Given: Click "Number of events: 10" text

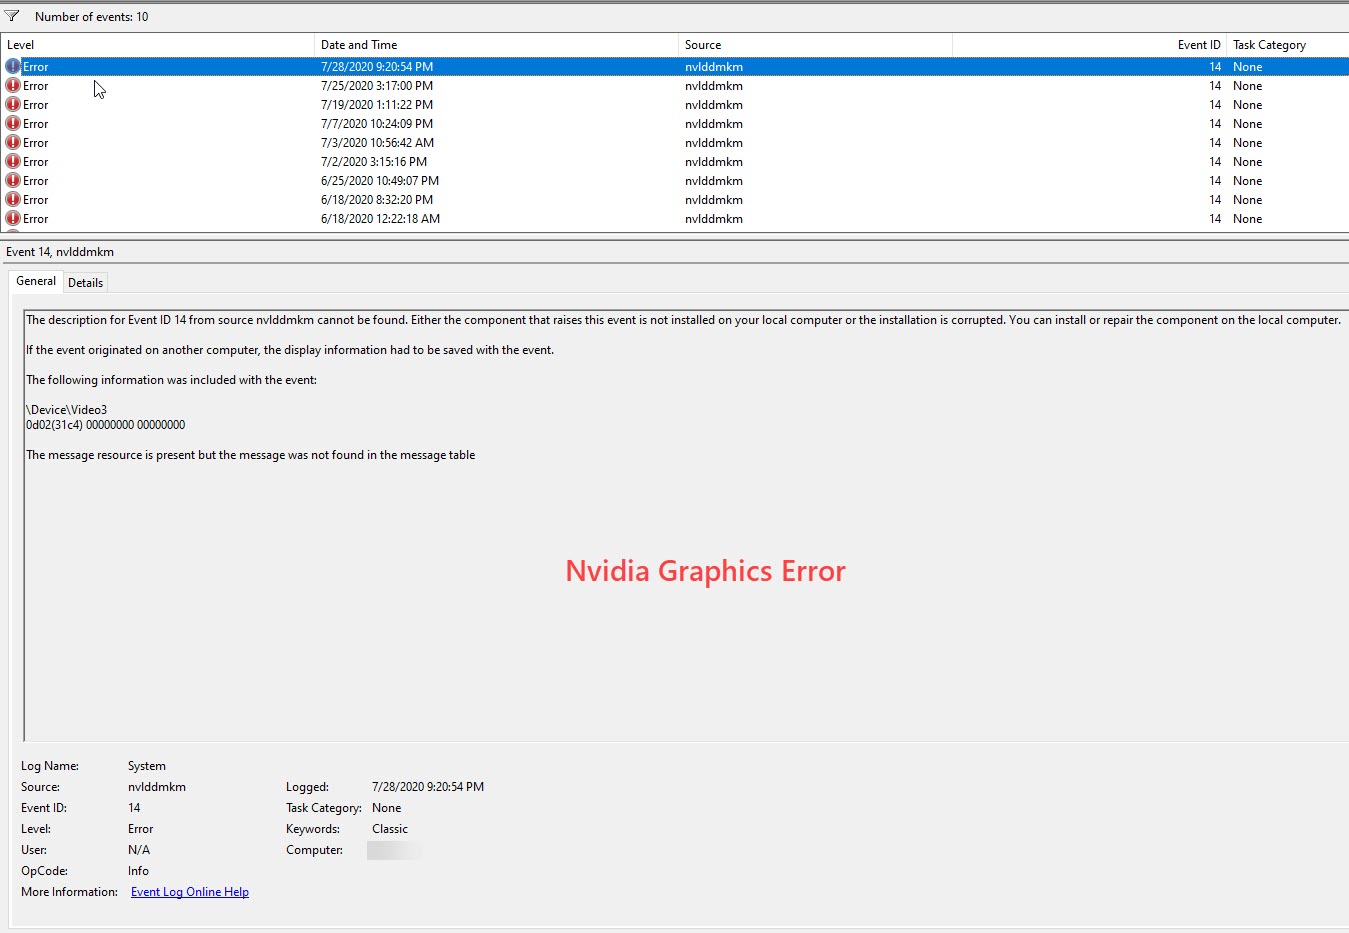Looking at the screenshot, I should click(91, 17).
